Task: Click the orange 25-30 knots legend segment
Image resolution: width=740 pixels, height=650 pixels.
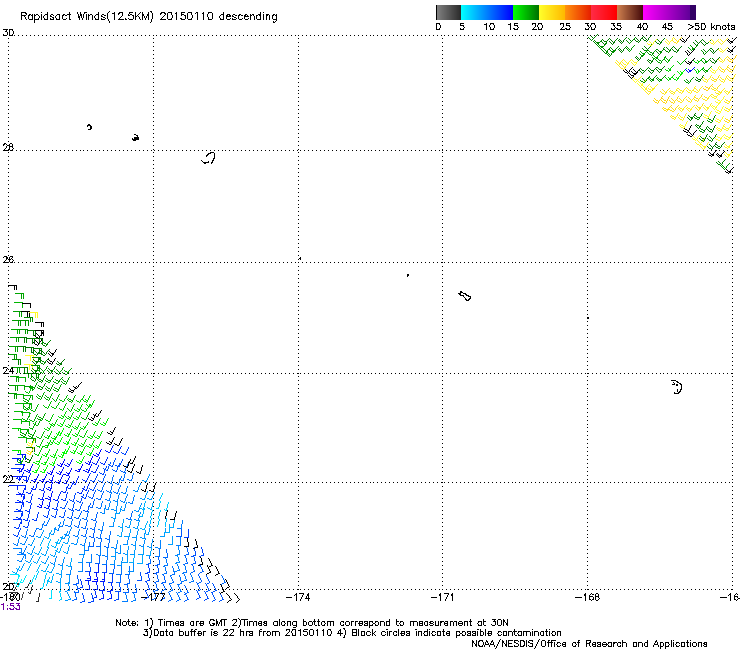Action: click(578, 12)
